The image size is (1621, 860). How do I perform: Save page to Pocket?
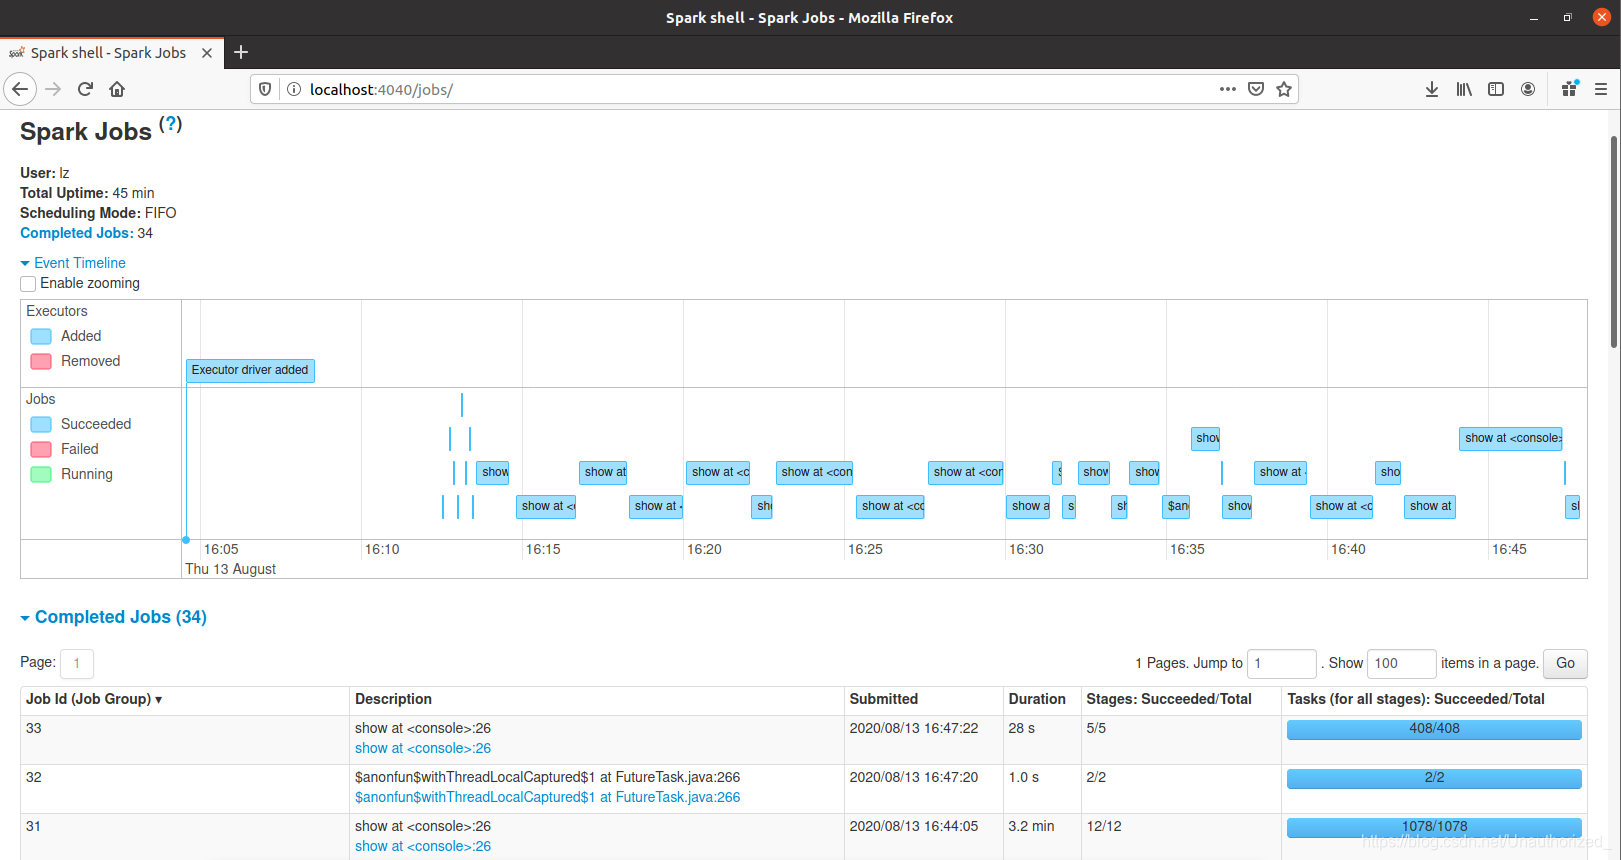tap(1256, 89)
